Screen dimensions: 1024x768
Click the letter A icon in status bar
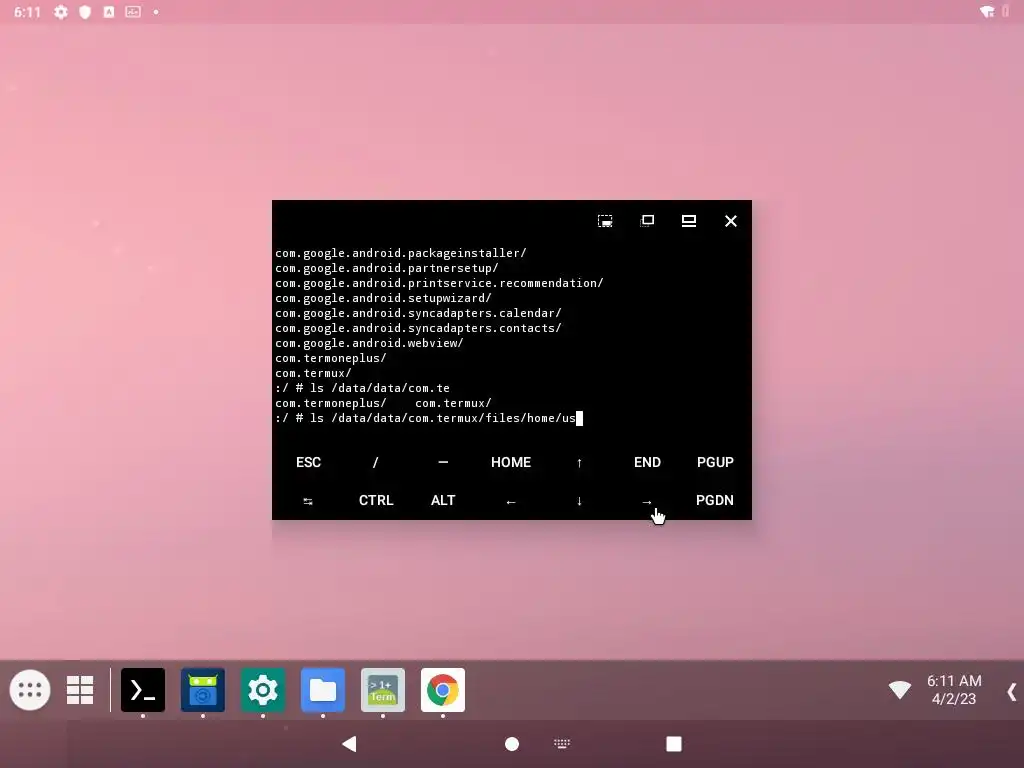coord(108,12)
